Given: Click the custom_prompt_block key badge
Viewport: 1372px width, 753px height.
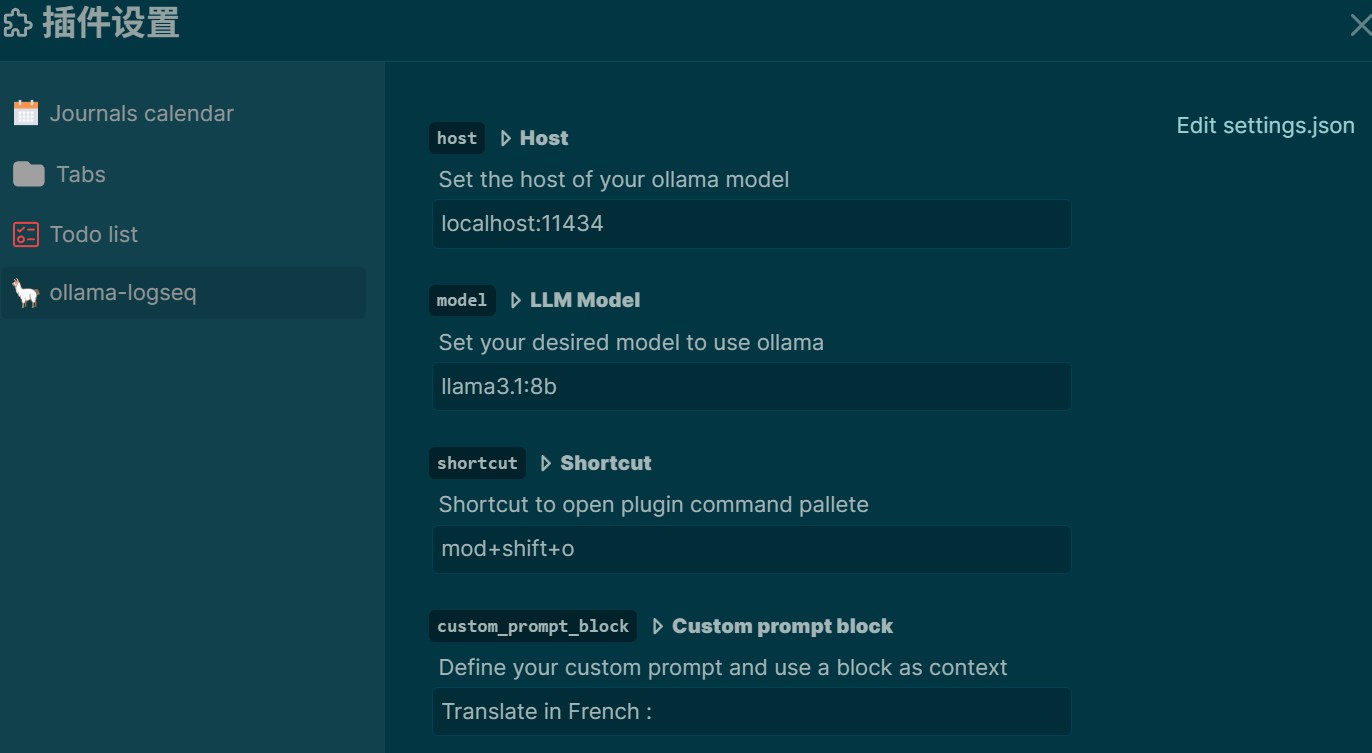Looking at the screenshot, I should (x=533, y=626).
